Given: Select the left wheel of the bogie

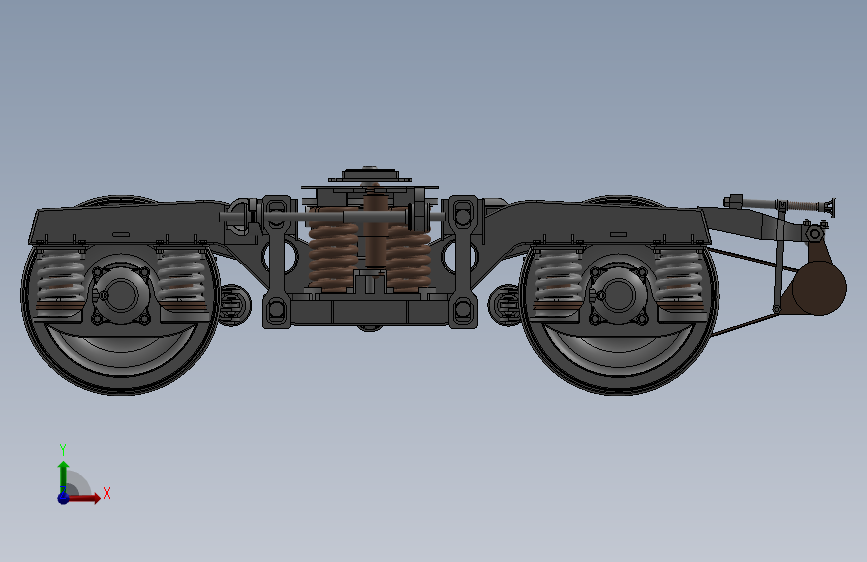Looking at the screenshot, I should click(121, 295).
